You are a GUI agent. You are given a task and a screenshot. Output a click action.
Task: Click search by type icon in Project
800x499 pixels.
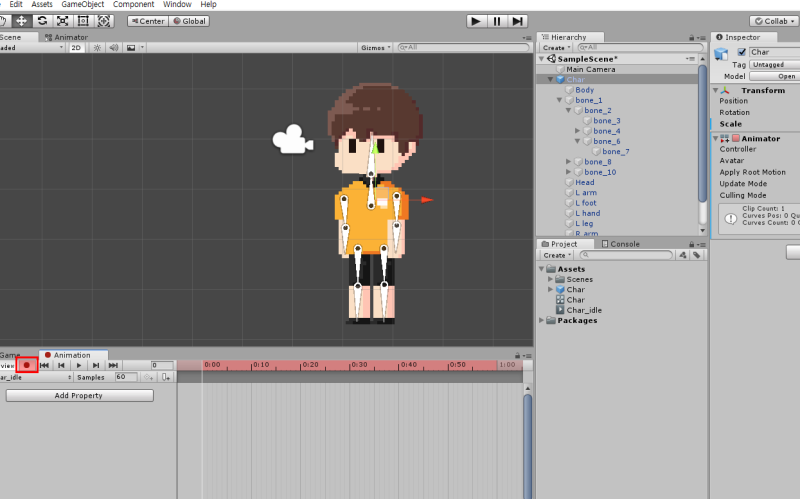pos(683,255)
